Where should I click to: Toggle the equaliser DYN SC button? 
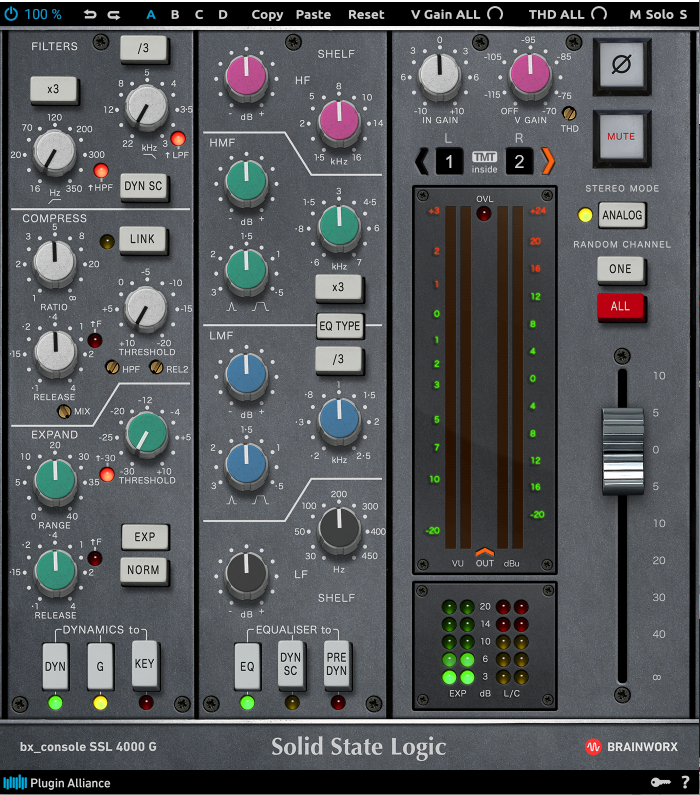click(x=291, y=664)
